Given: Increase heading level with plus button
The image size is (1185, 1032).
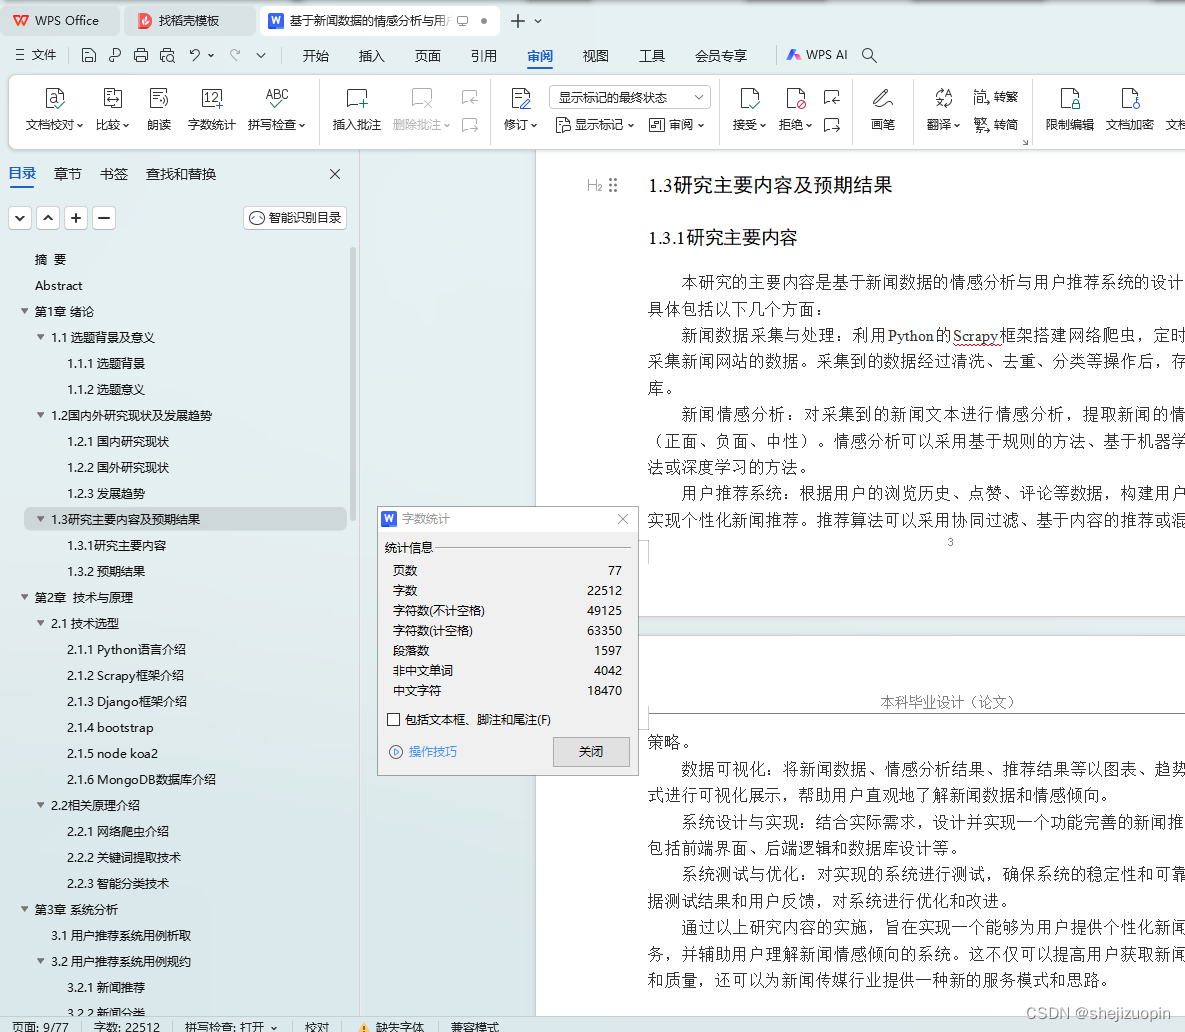Looking at the screenshot, I should [76, 218].
